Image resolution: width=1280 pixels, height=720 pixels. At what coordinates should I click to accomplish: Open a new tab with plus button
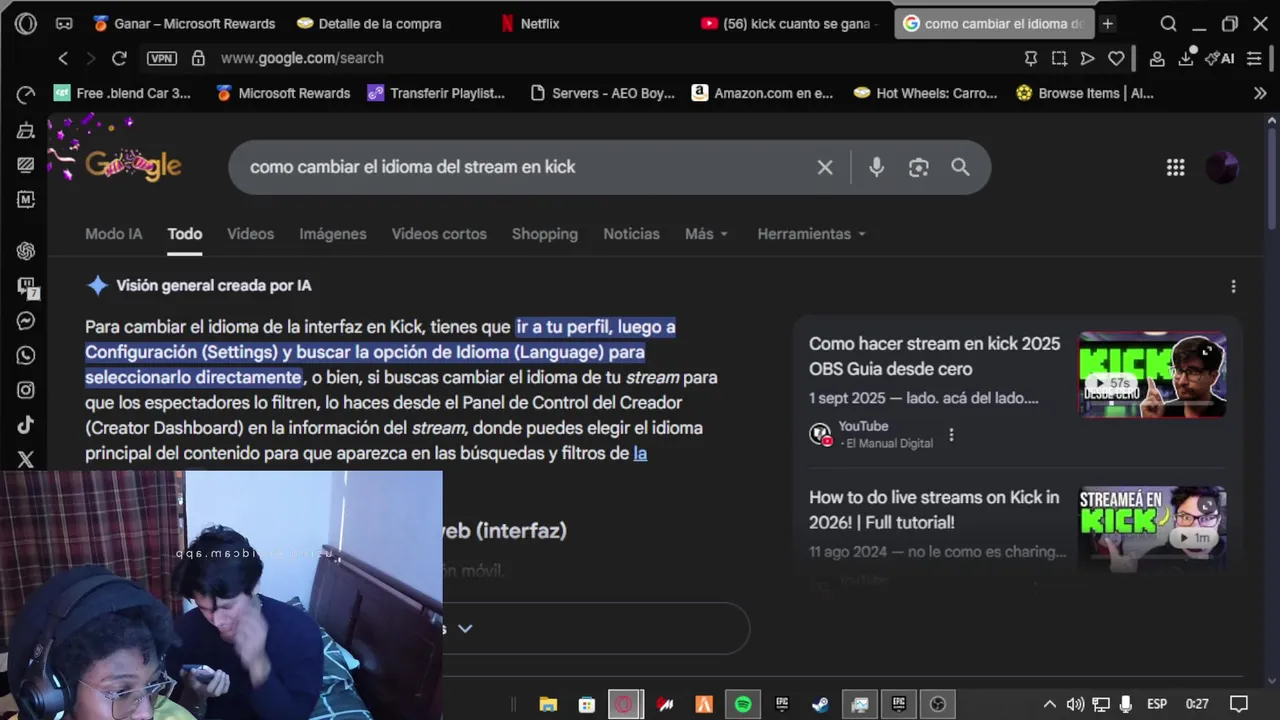tap(1107, 23)
